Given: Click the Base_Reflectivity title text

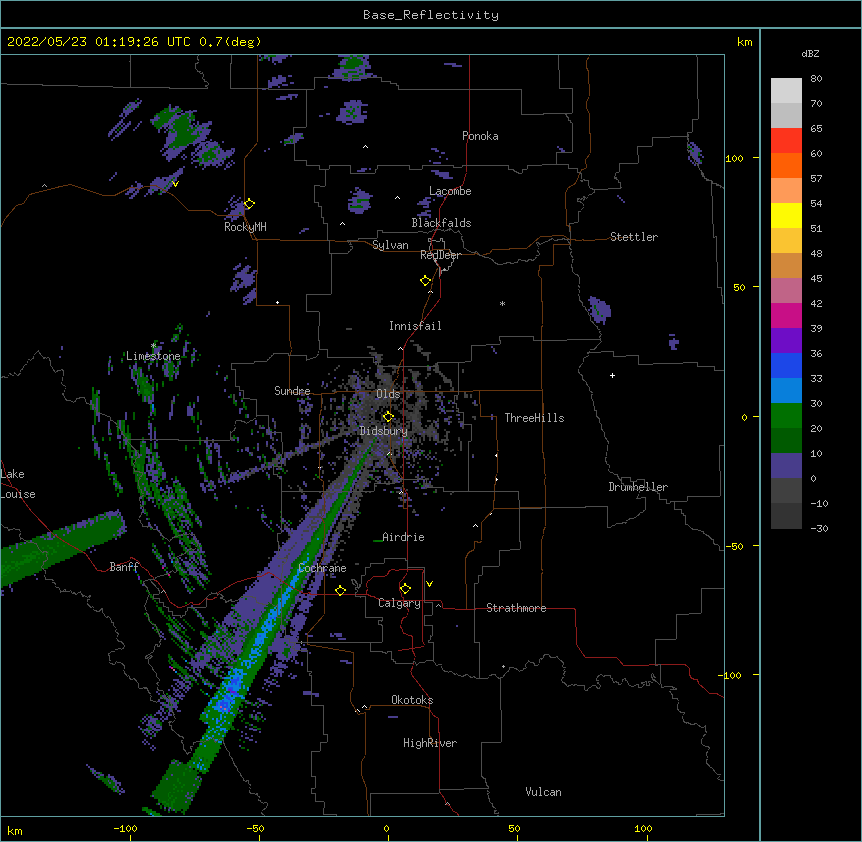Looking at the screenshot, I should [430, 15].
